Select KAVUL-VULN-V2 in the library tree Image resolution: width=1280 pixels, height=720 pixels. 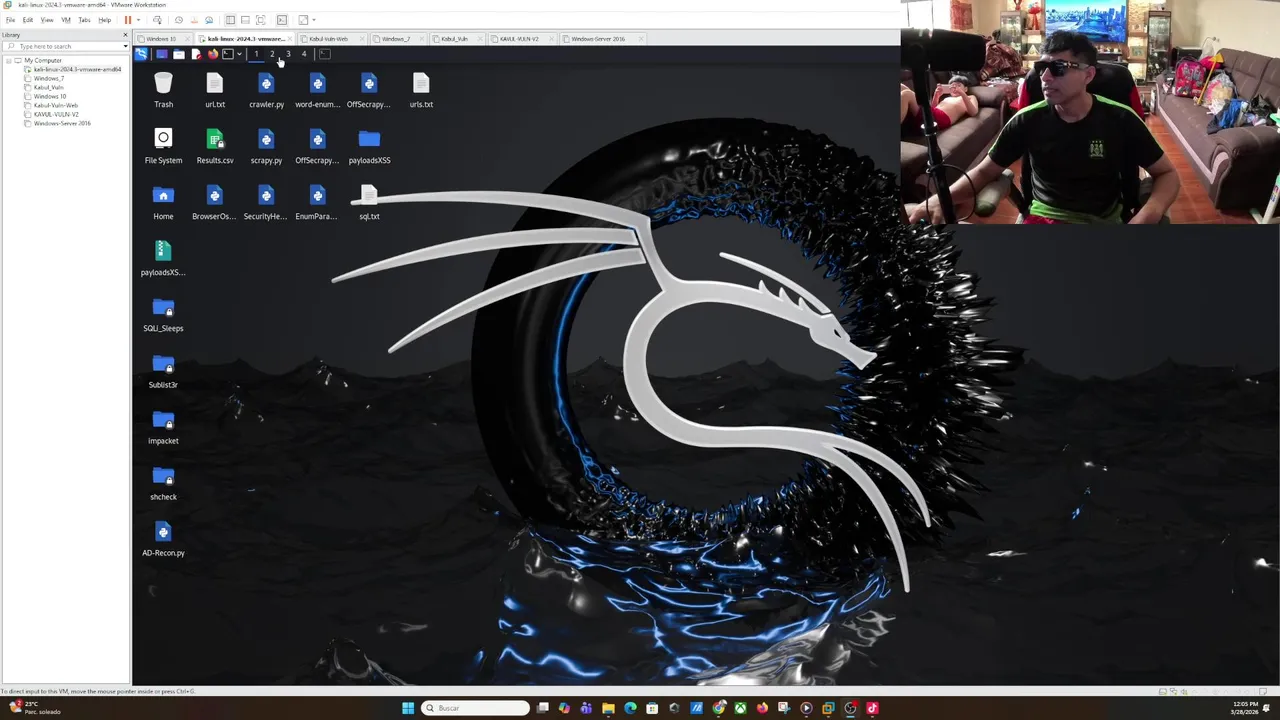coord(55,114)
